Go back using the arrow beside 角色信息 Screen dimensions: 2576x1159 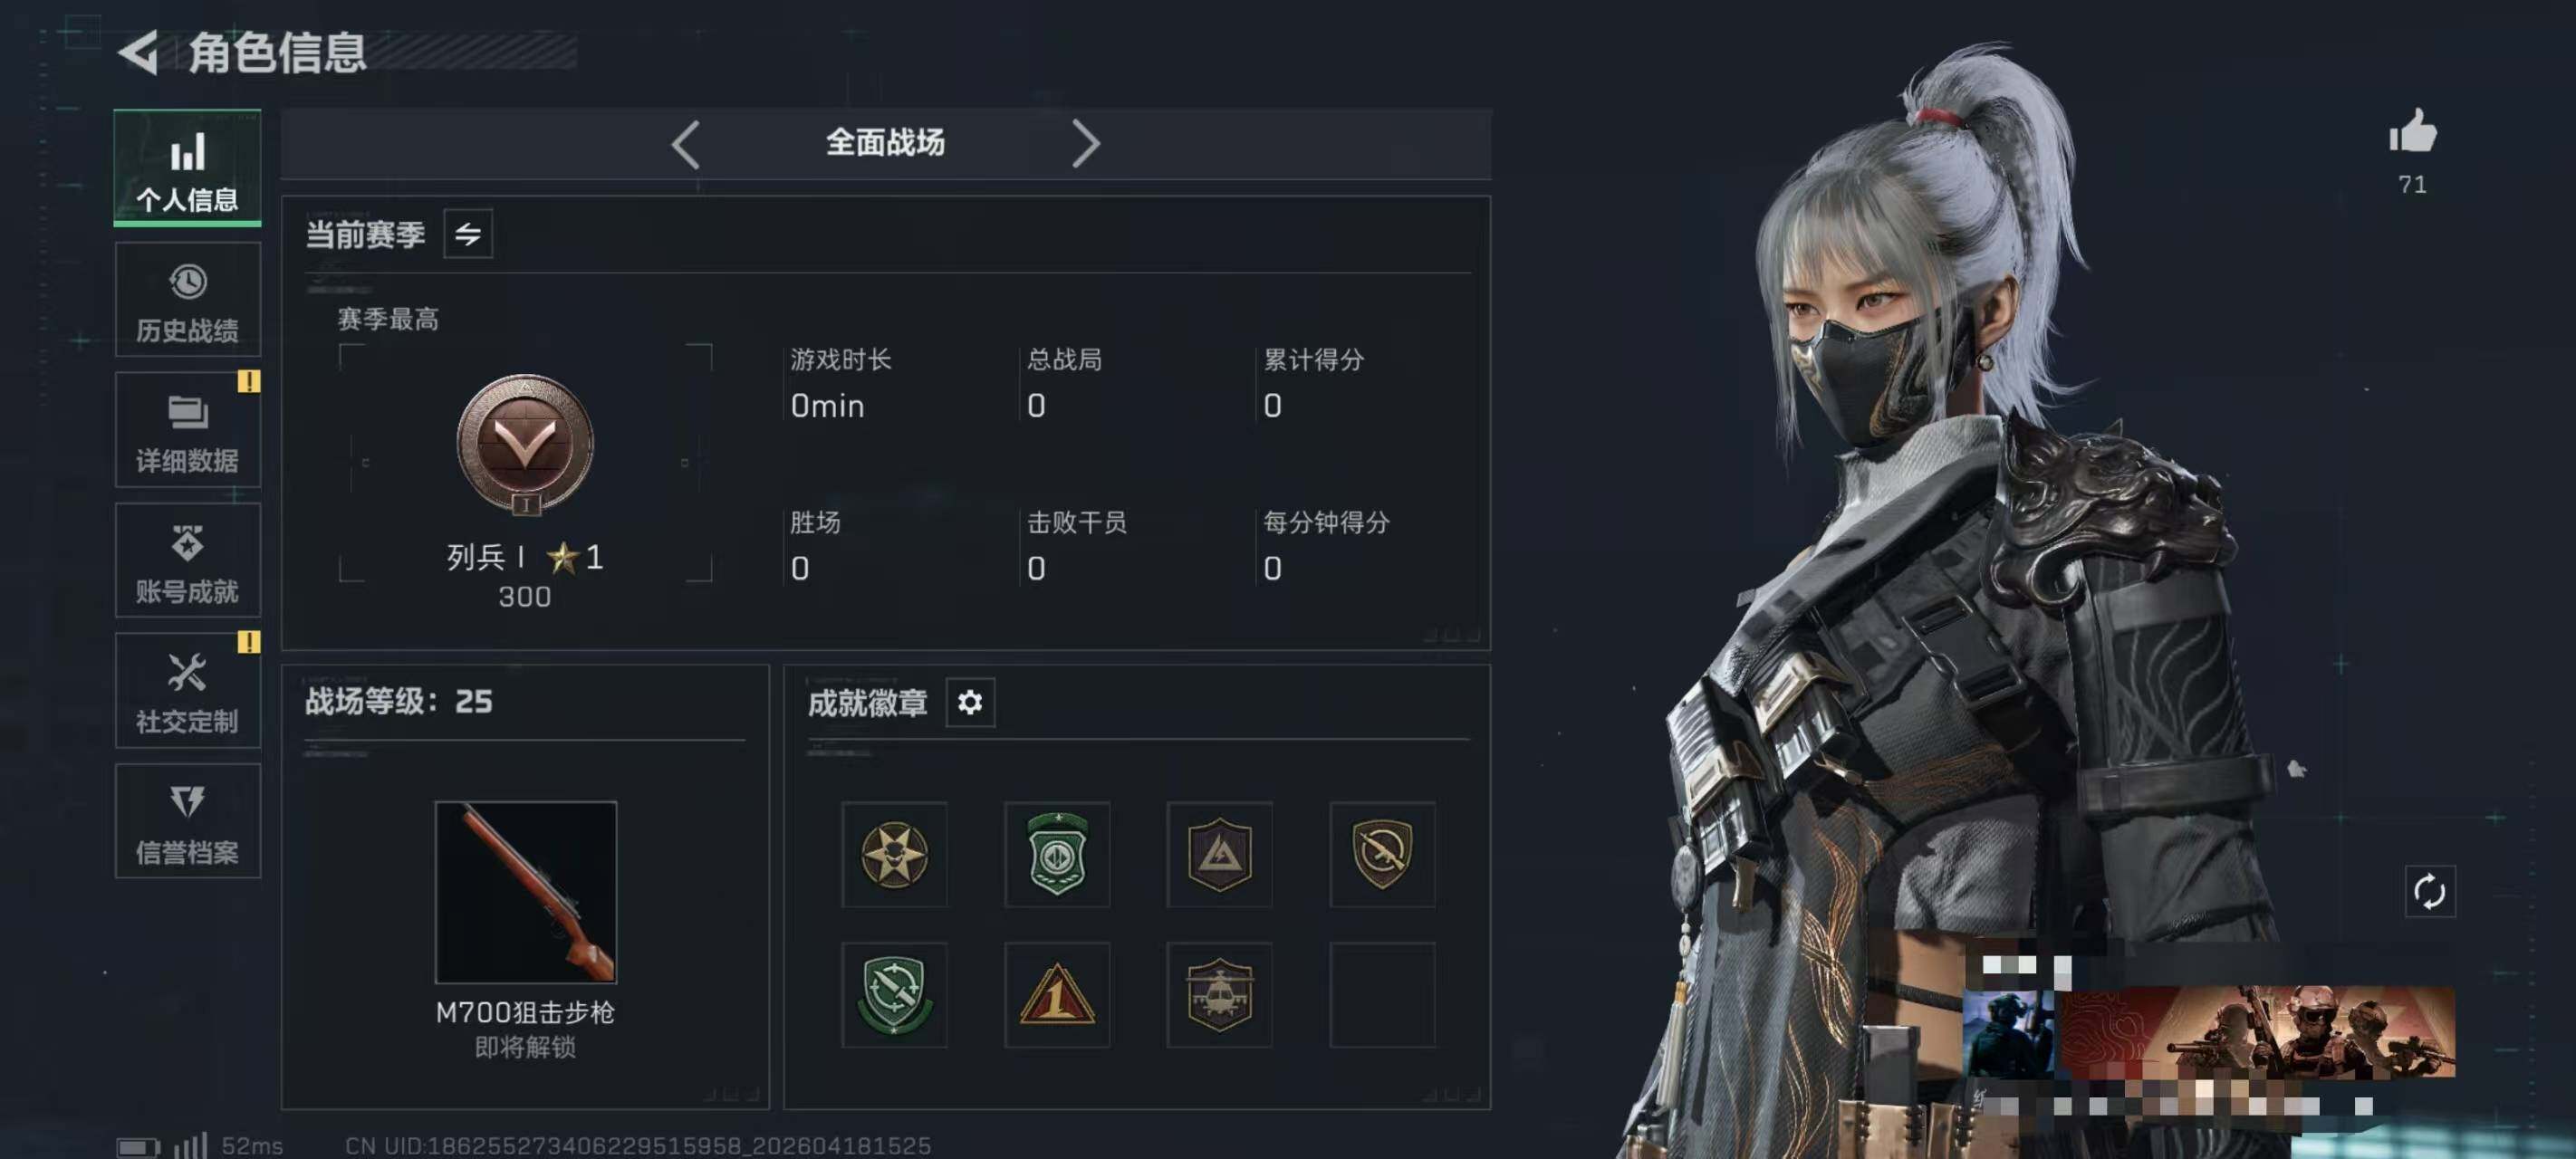point(138,52)
